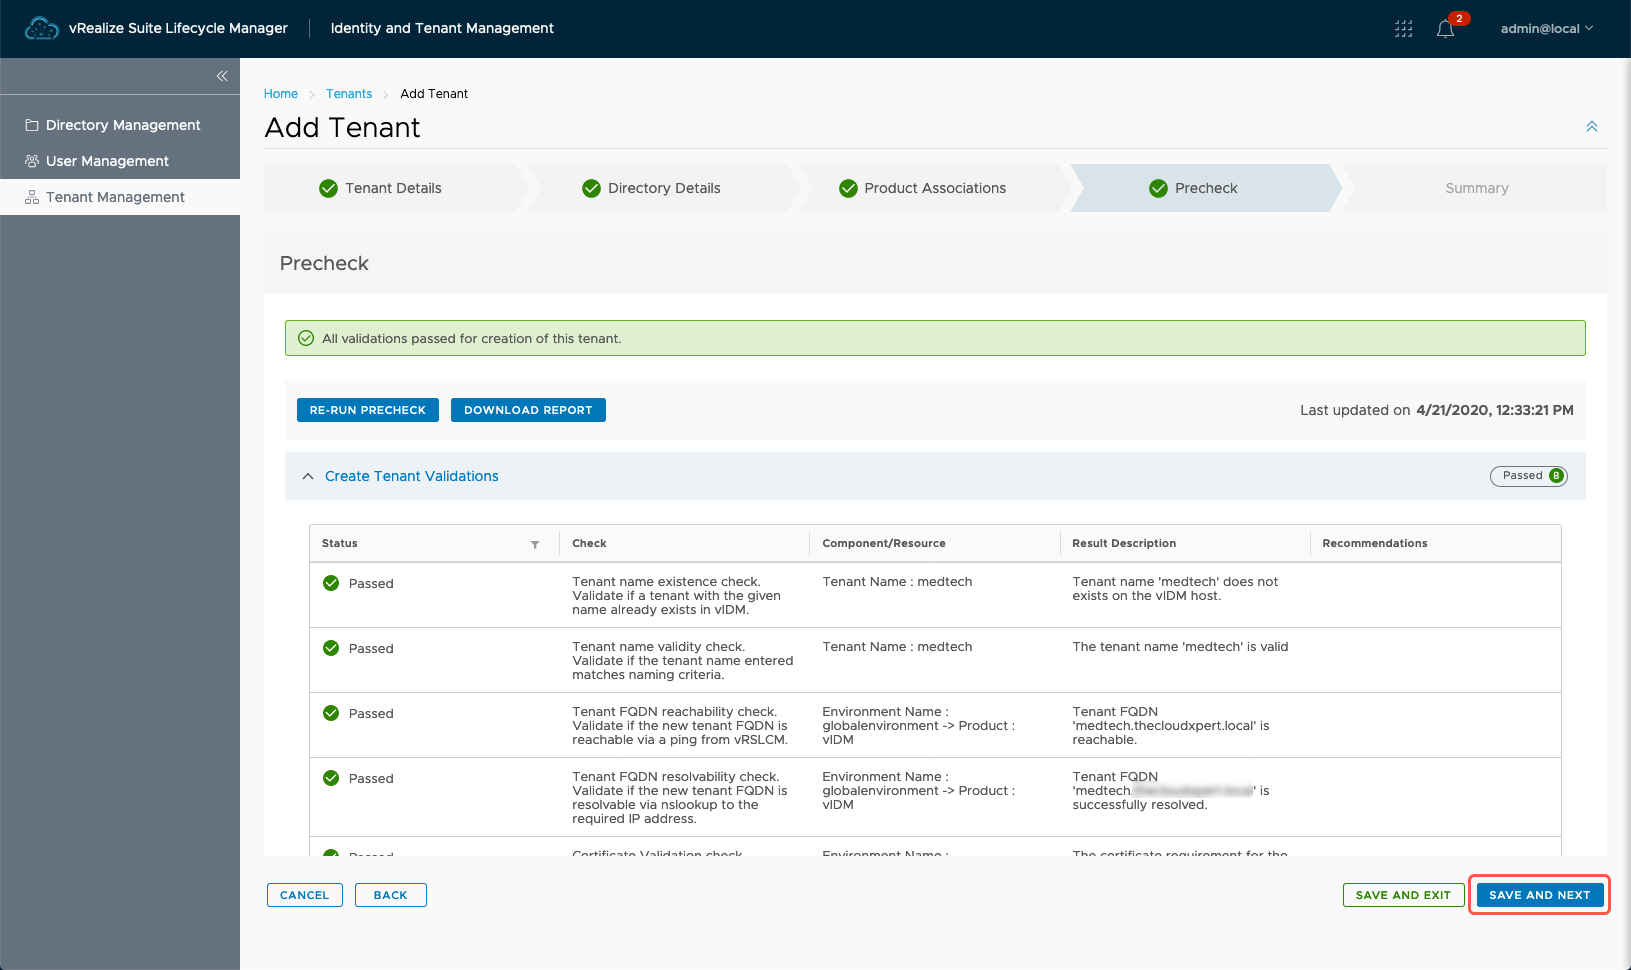Collapse page header with double-up chevron
Screen dimensions: 1631x970
[1591, 127]
